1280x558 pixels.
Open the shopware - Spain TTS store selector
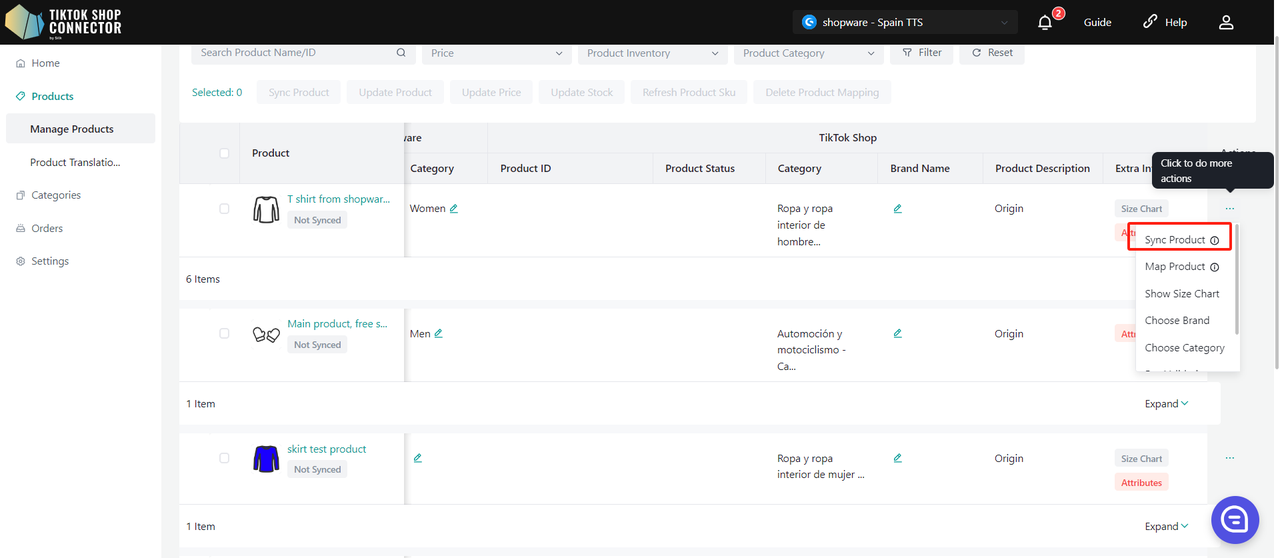905,22
